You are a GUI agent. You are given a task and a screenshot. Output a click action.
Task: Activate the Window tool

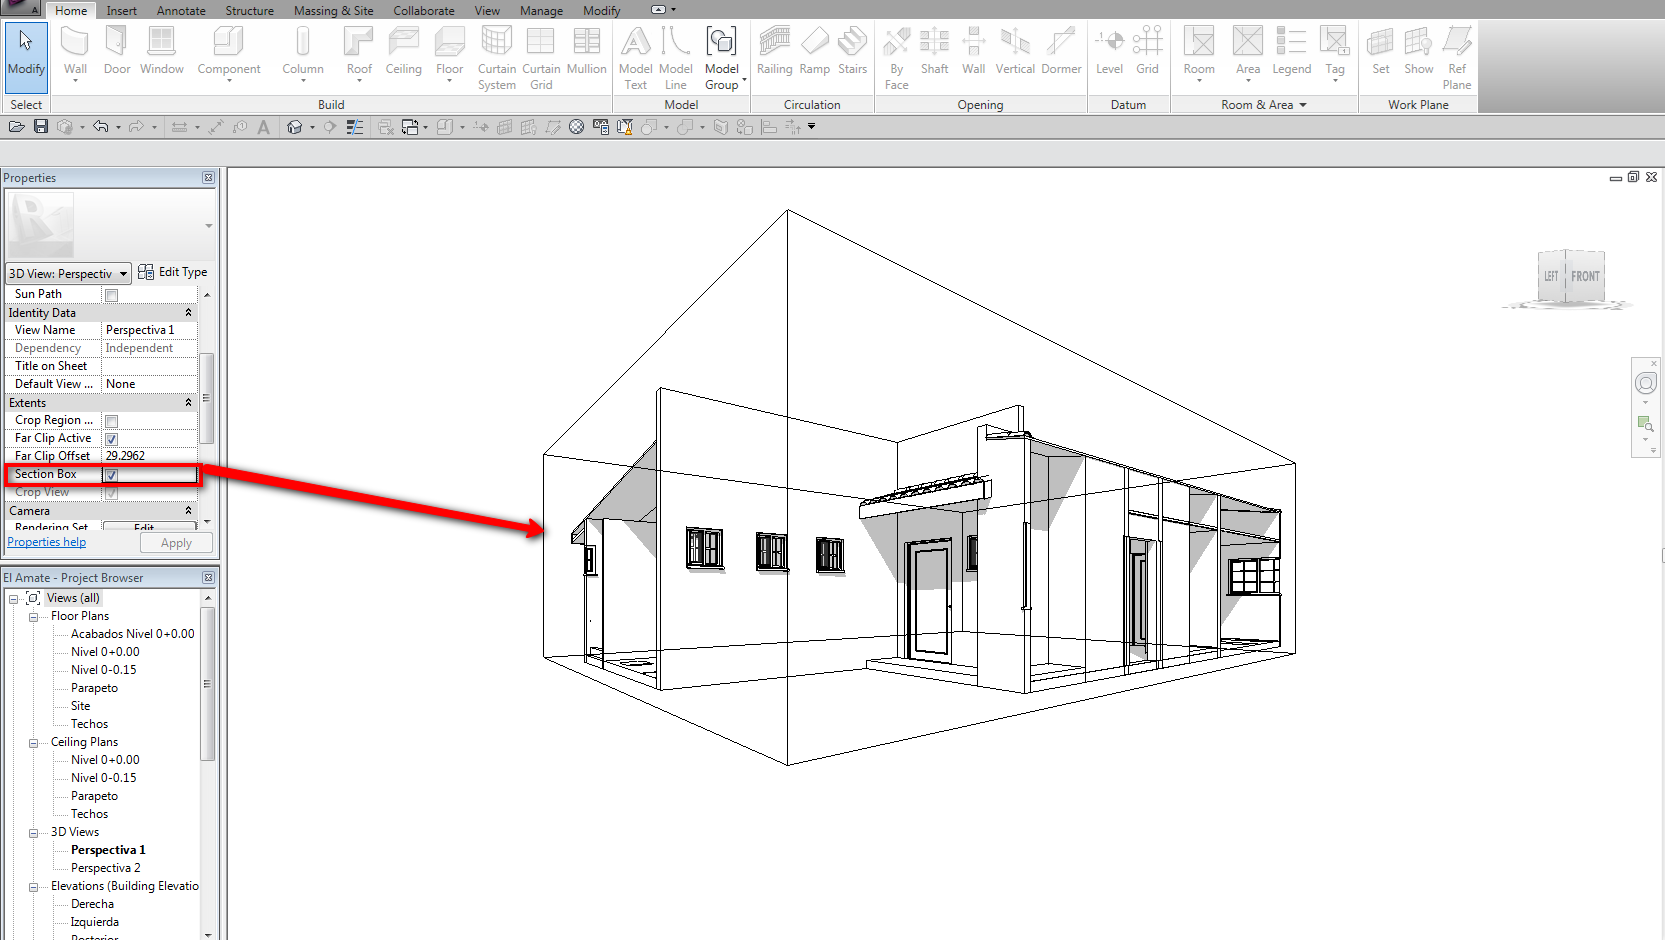tap(162, 51)
